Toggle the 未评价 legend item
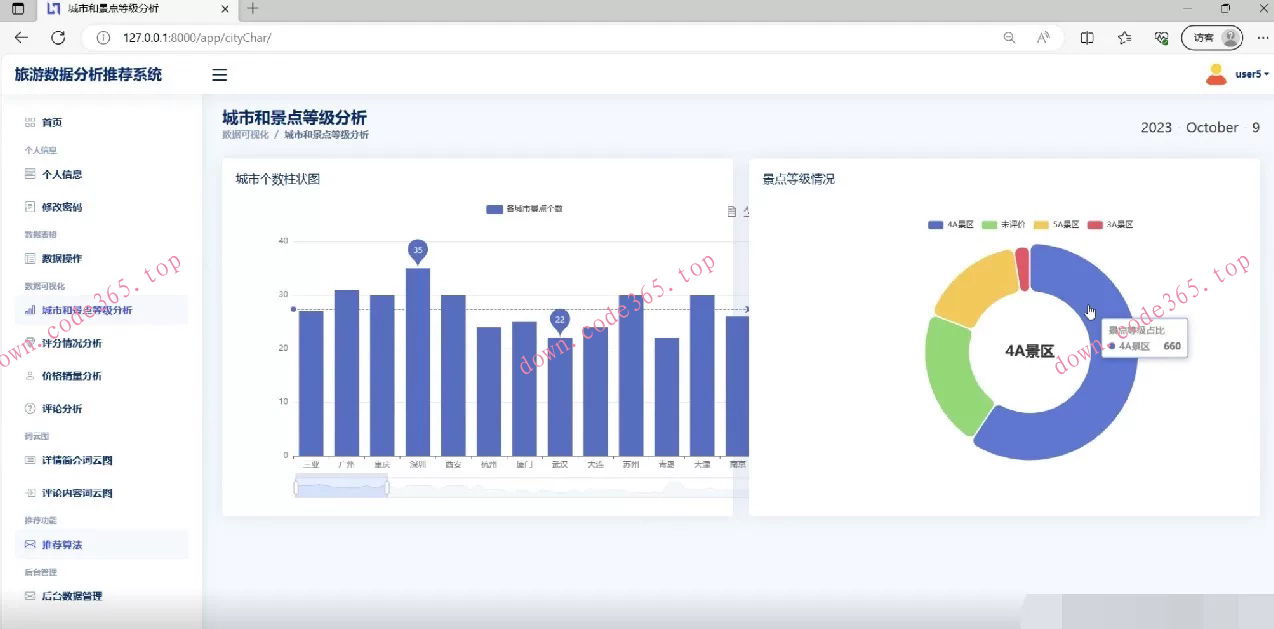1274x629 pixels. coord(1005,225)
